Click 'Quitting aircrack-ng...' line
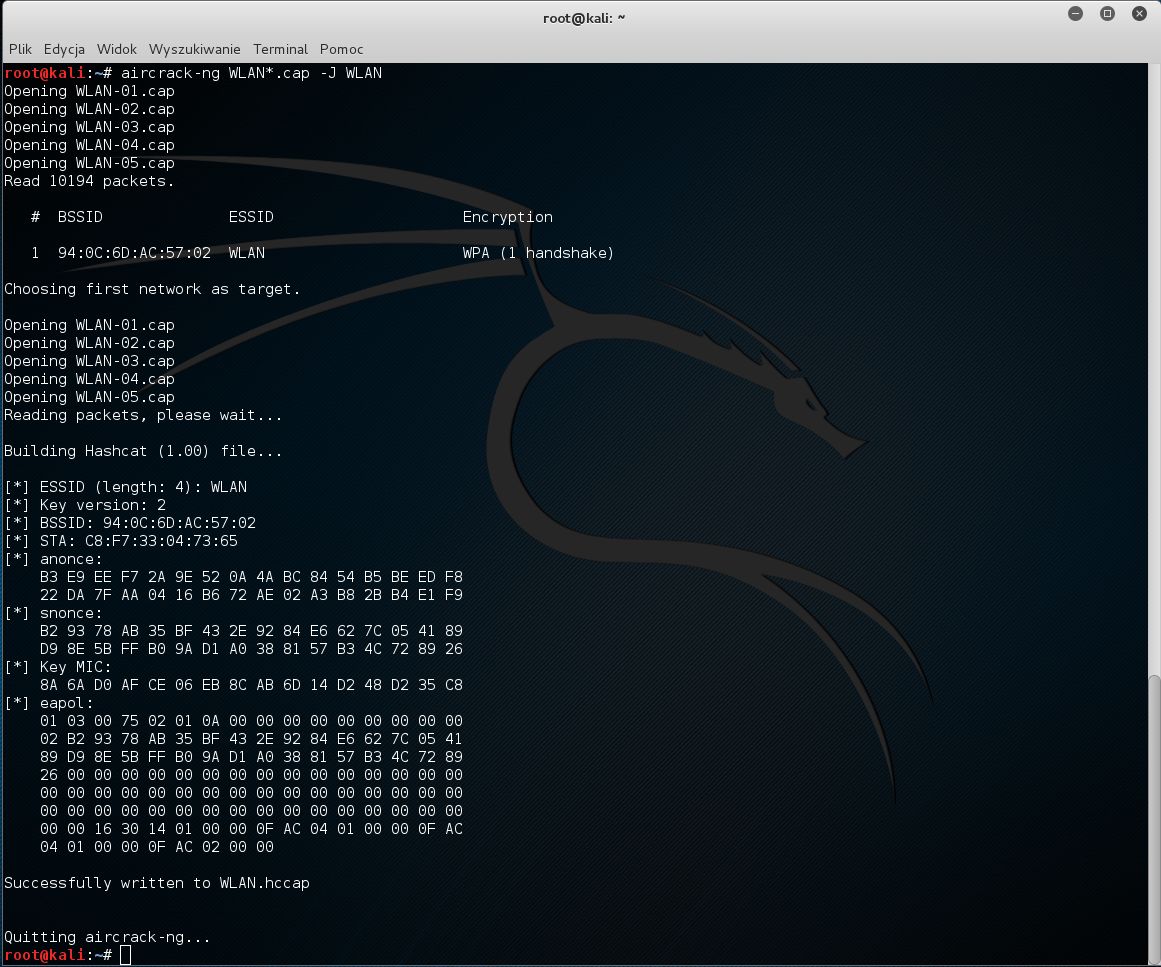This screenshot has height=967, width=1161. click(107, 937)
